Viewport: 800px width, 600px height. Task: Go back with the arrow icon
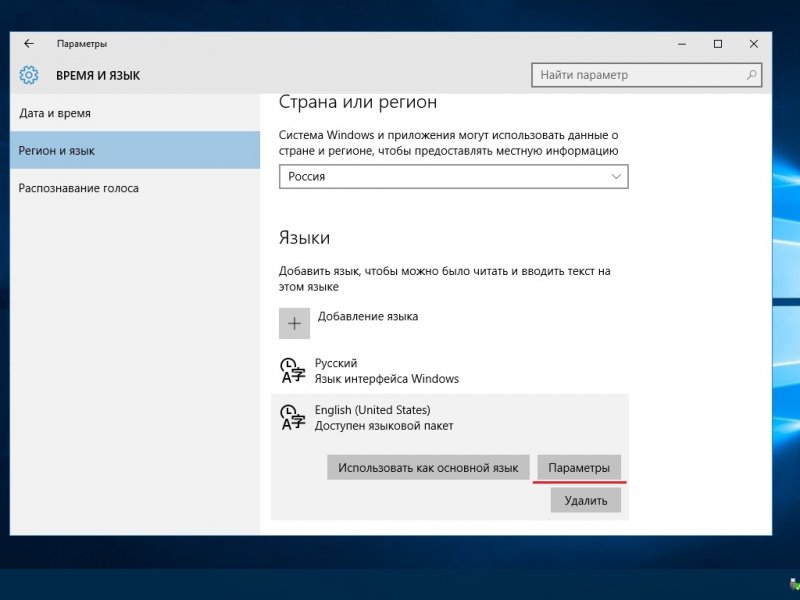click(x=29, y=44)
